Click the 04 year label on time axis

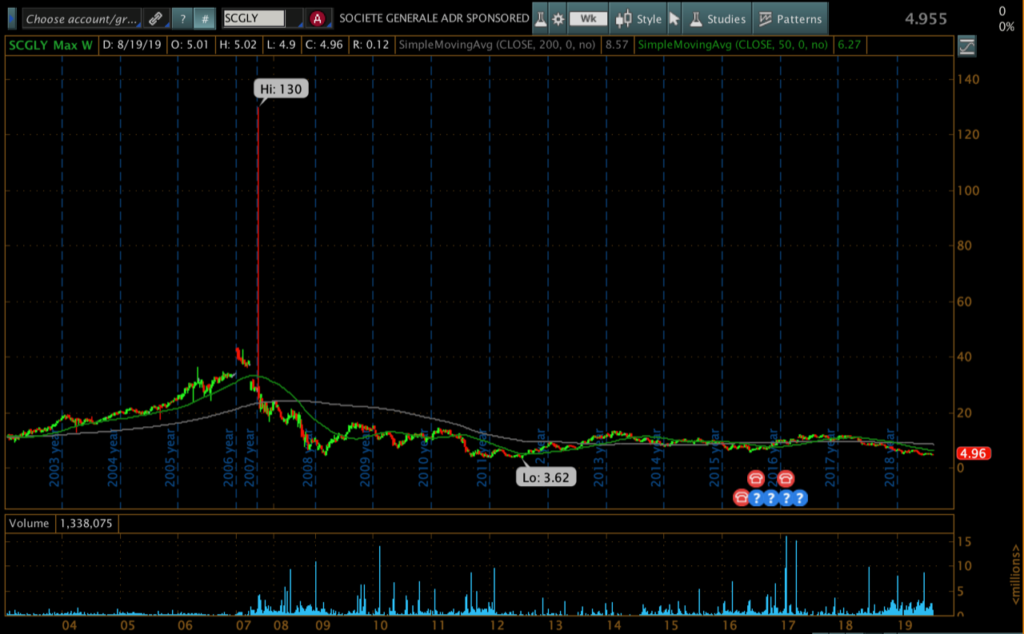coord(69,625)
